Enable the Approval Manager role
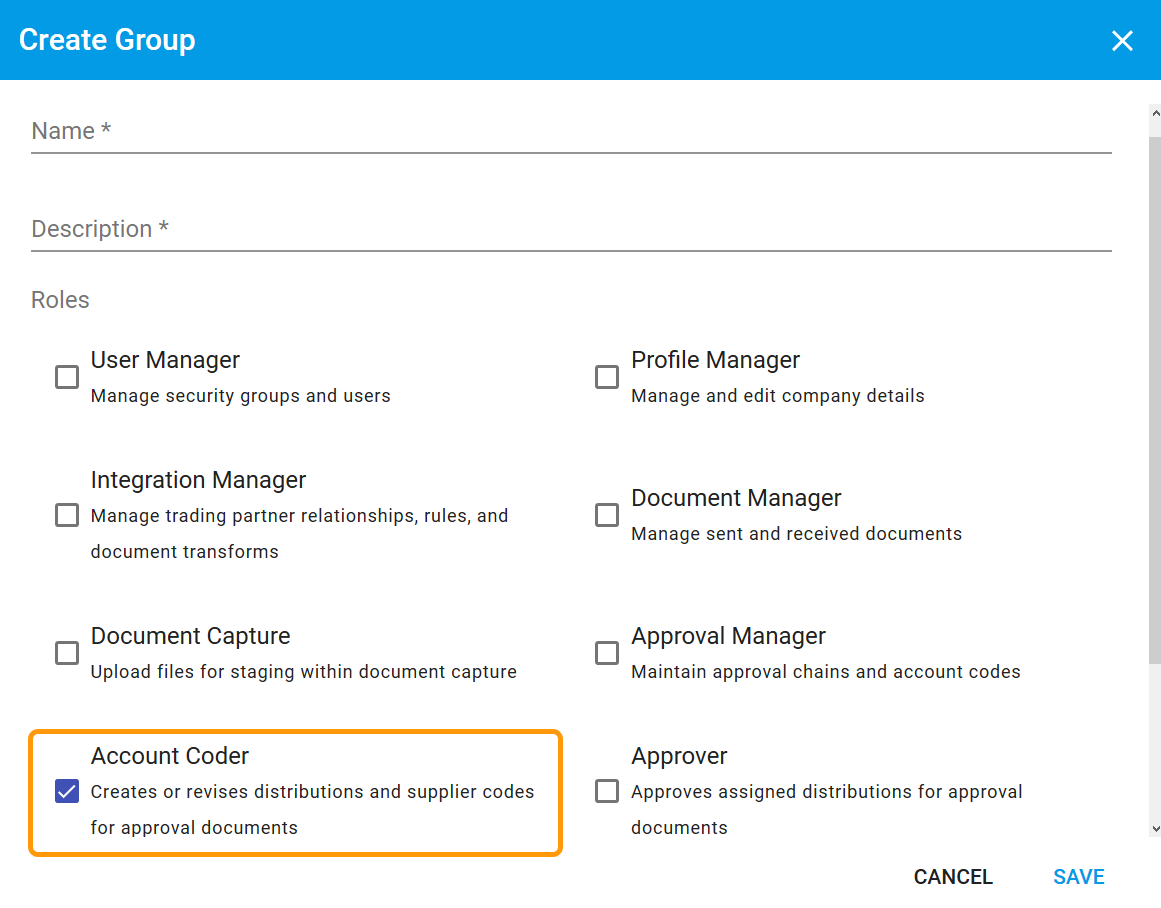 (606, 652)
